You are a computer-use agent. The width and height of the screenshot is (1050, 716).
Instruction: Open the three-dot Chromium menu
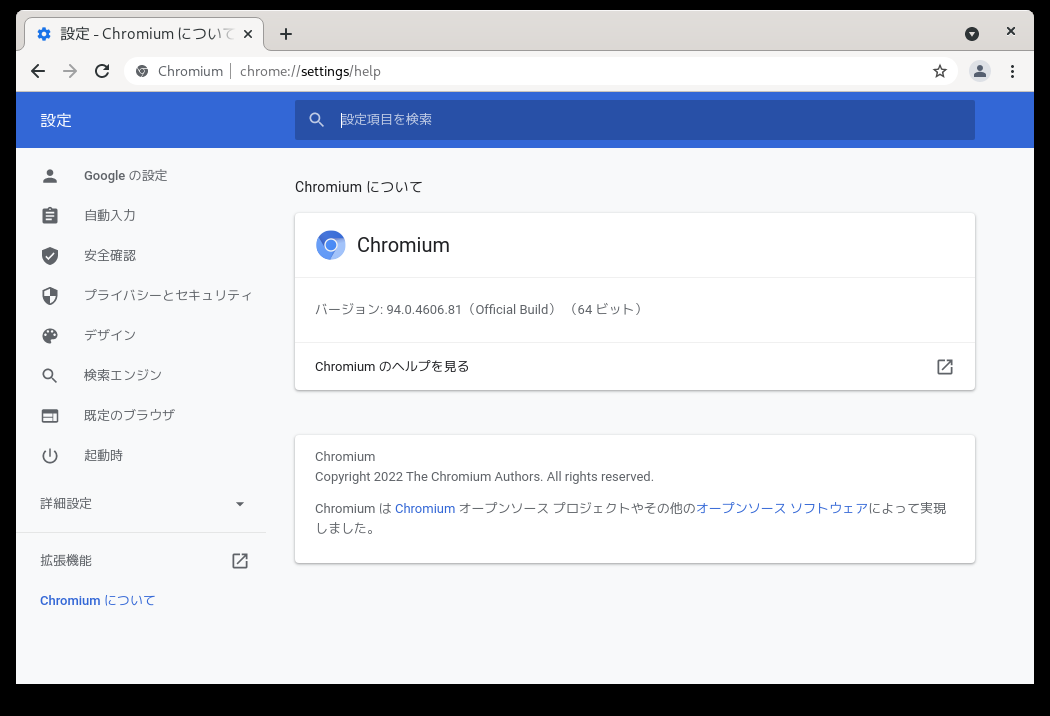click(1012, 71)
